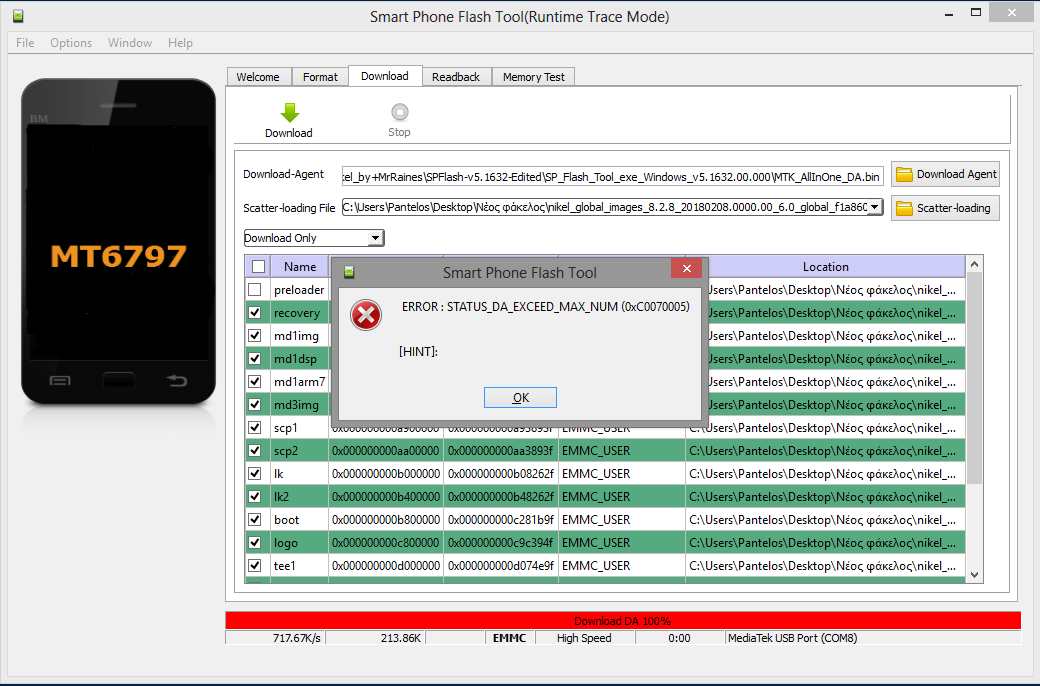Close the error dialog with red X
Screen dimensions: 1040x686
(x=685, y=271)
